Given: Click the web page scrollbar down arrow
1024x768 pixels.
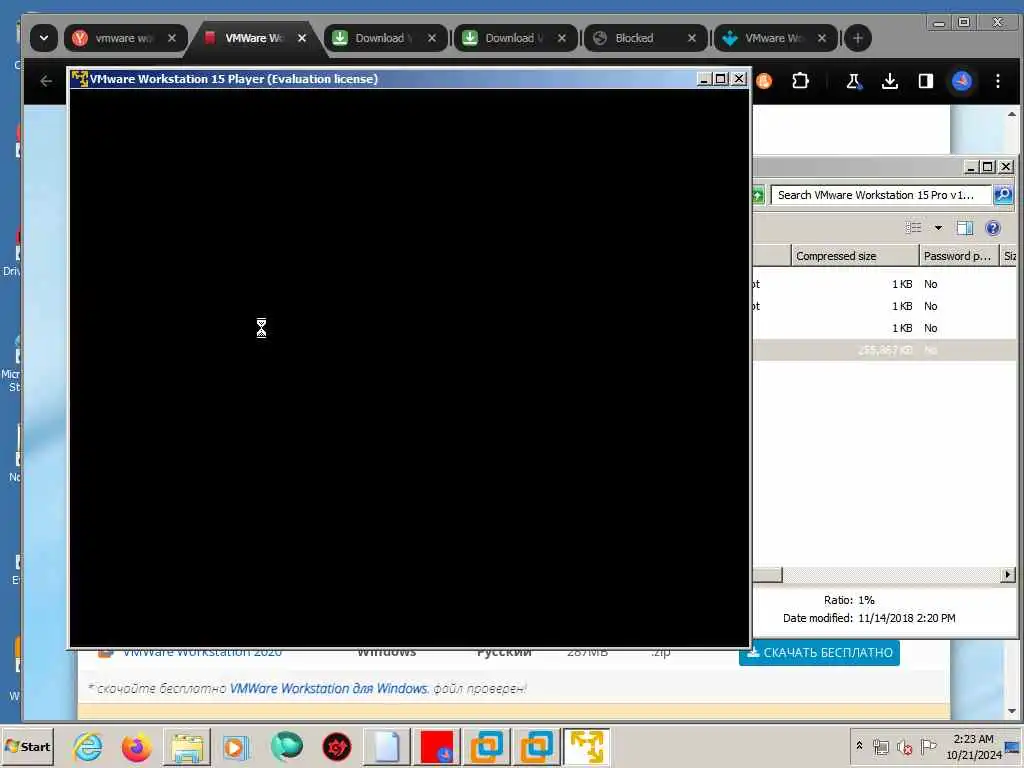Looking at the screenshot, I should (1012, 711).
